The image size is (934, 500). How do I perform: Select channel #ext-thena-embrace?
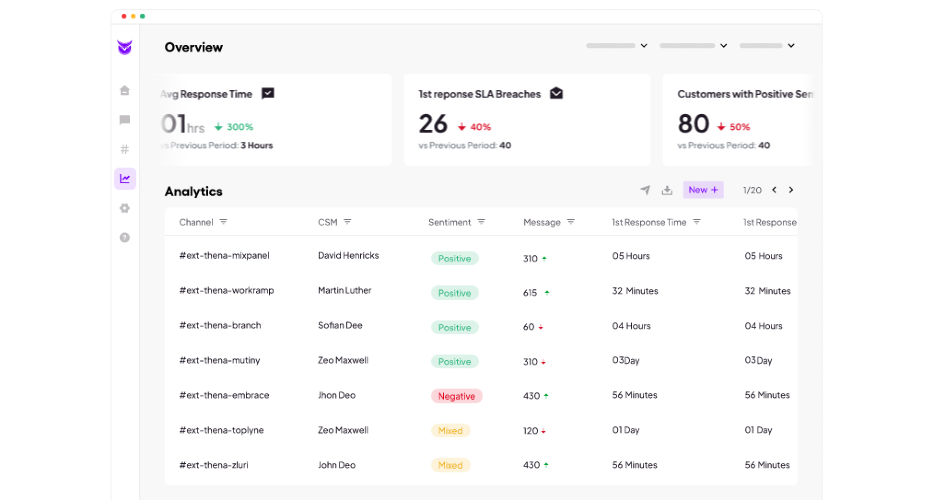[225, 395]
